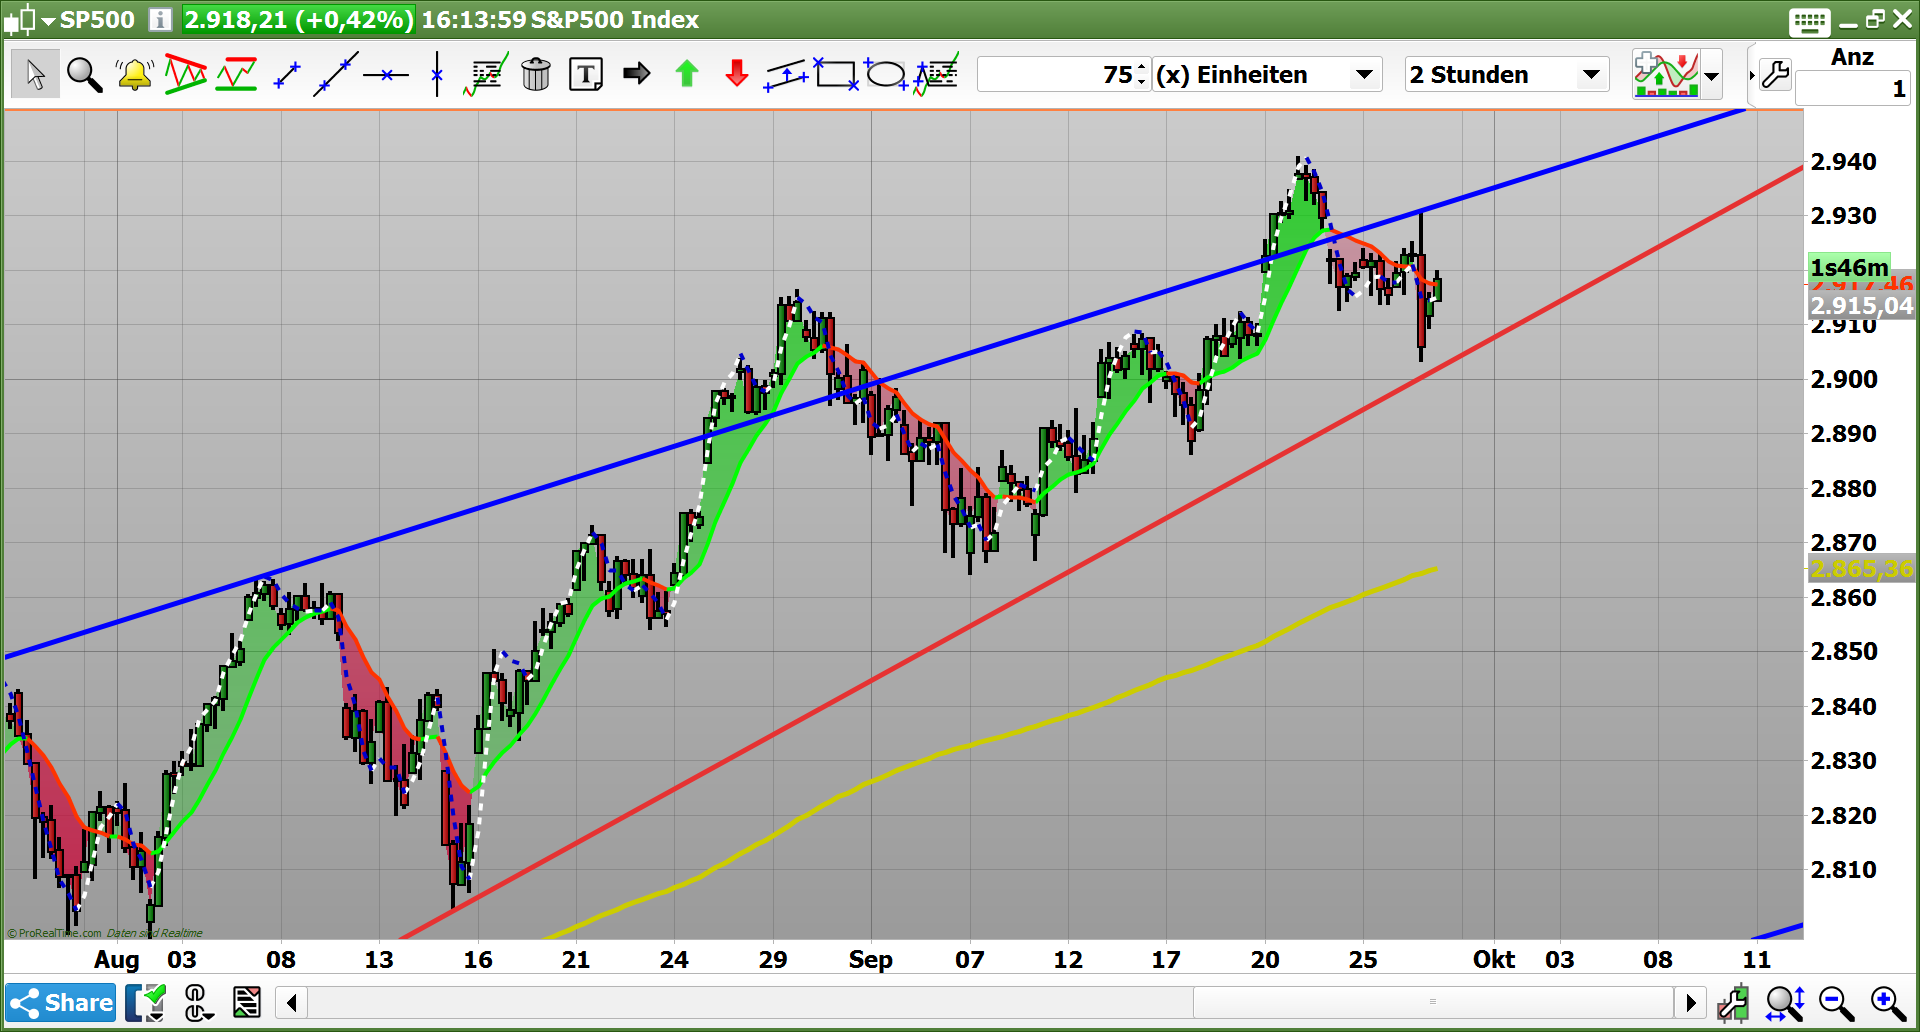1920x1032 pixels.
Task: Click the bottom-right wrench and chart icon
Action: click(x=1733, y=1002)
